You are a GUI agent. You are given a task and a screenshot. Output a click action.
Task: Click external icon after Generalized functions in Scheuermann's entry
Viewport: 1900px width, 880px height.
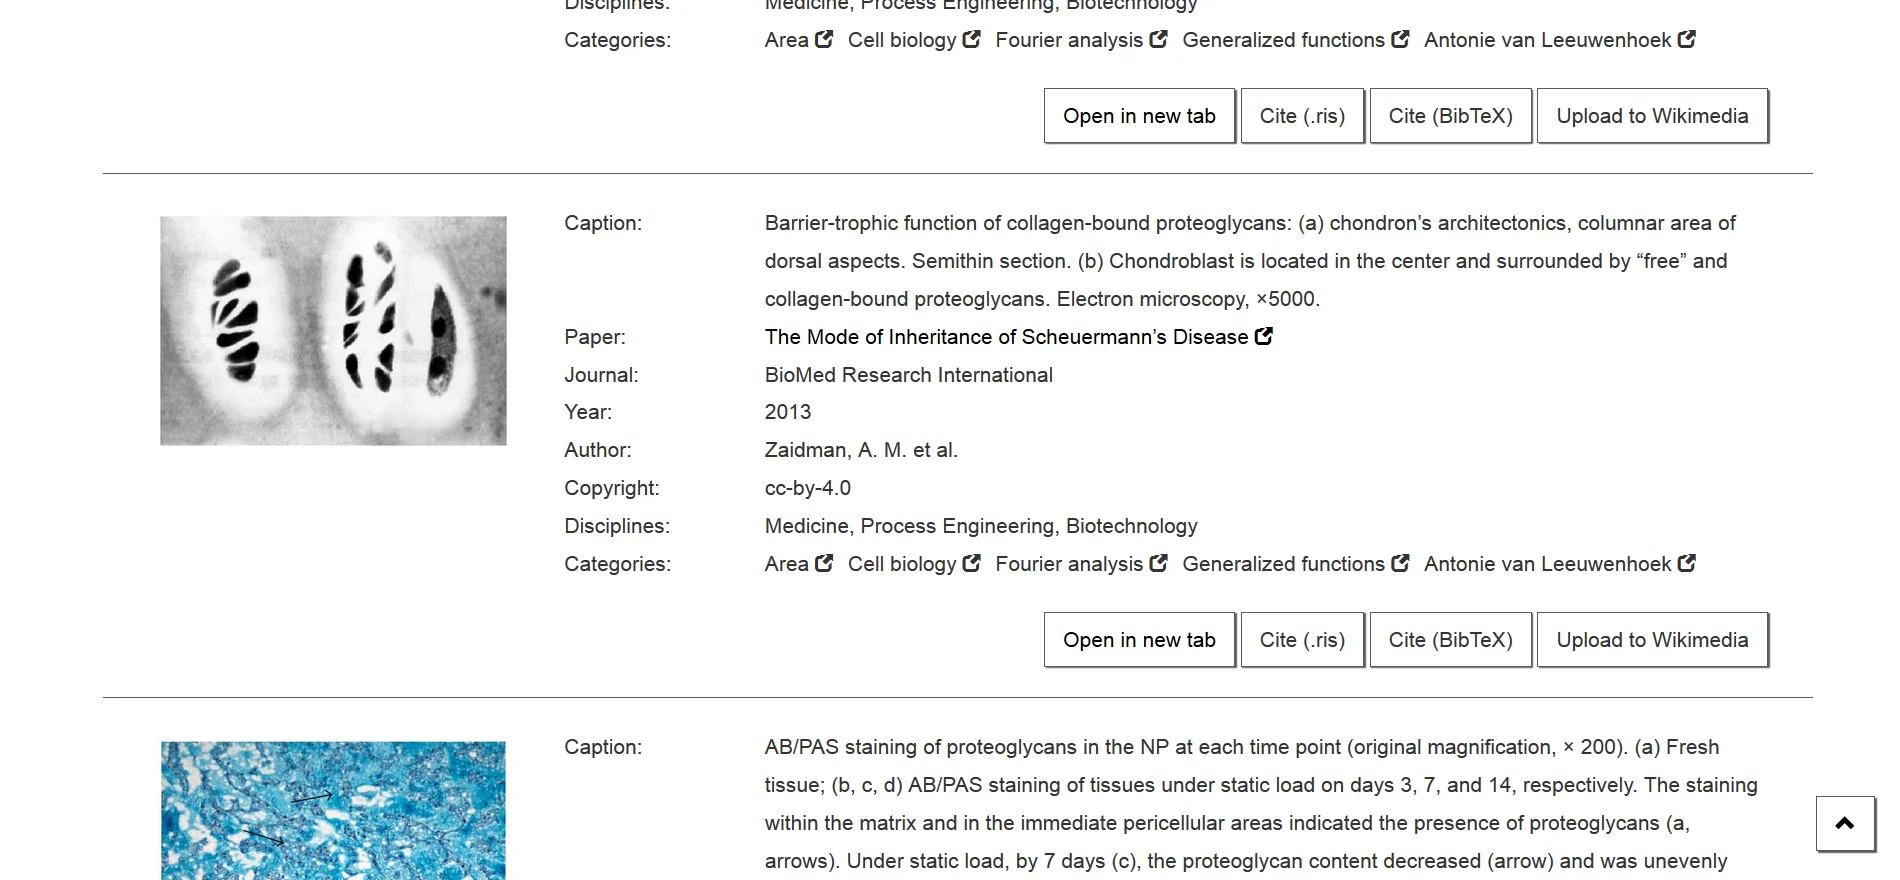(1400, 564)
